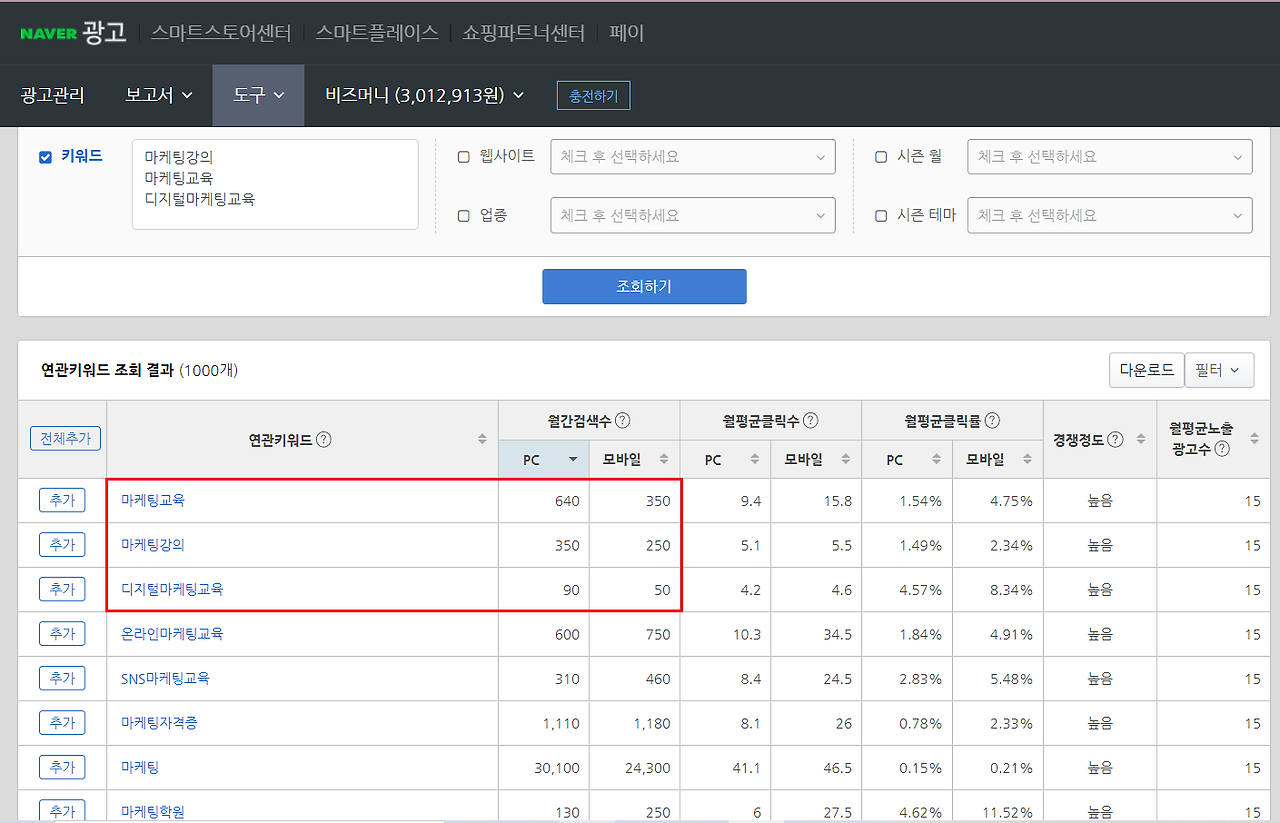Screen dimensions: 1280x823
Task: Open 페이 from top bar
Action: click(x=627, y=33)
